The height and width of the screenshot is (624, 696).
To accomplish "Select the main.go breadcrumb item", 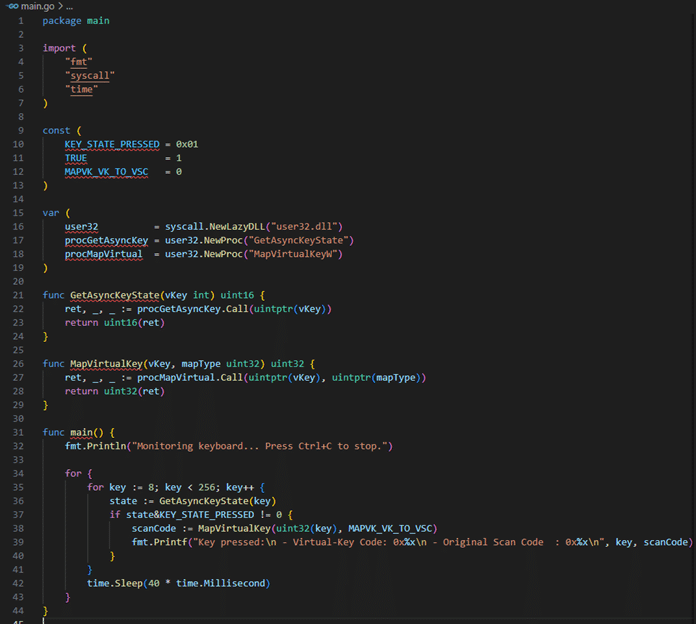I will 39,6.
